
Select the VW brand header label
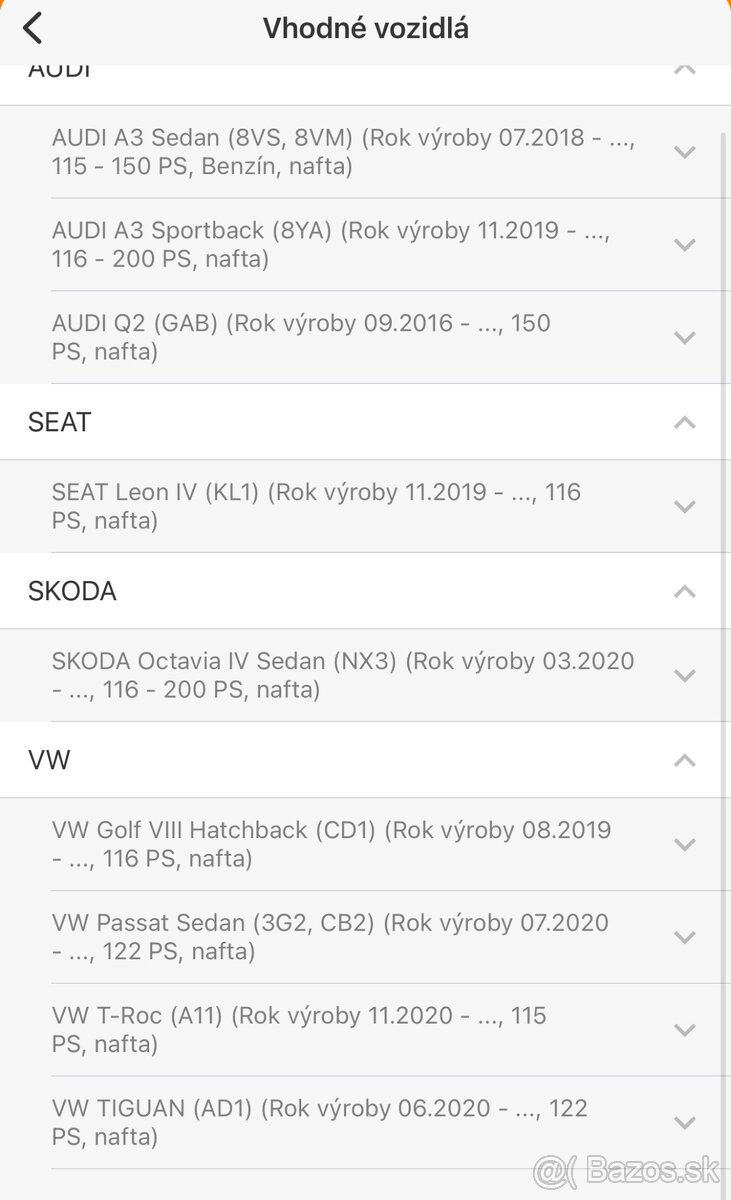coord(49,760)
